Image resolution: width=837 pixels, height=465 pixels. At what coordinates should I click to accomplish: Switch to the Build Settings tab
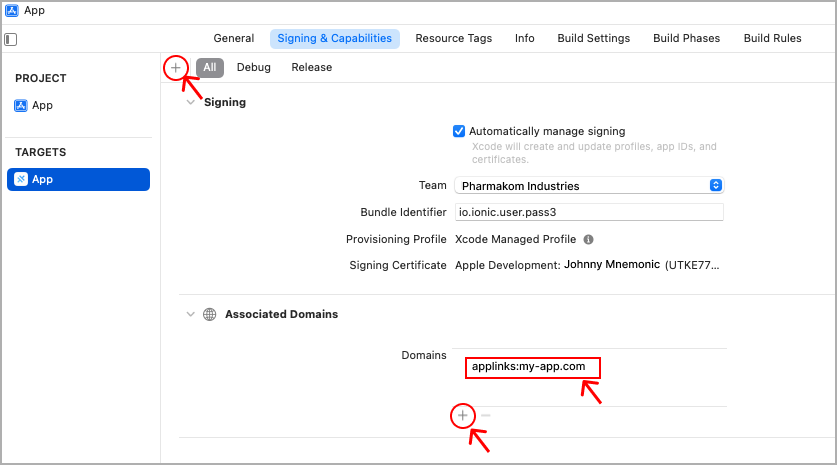(594, 39)
